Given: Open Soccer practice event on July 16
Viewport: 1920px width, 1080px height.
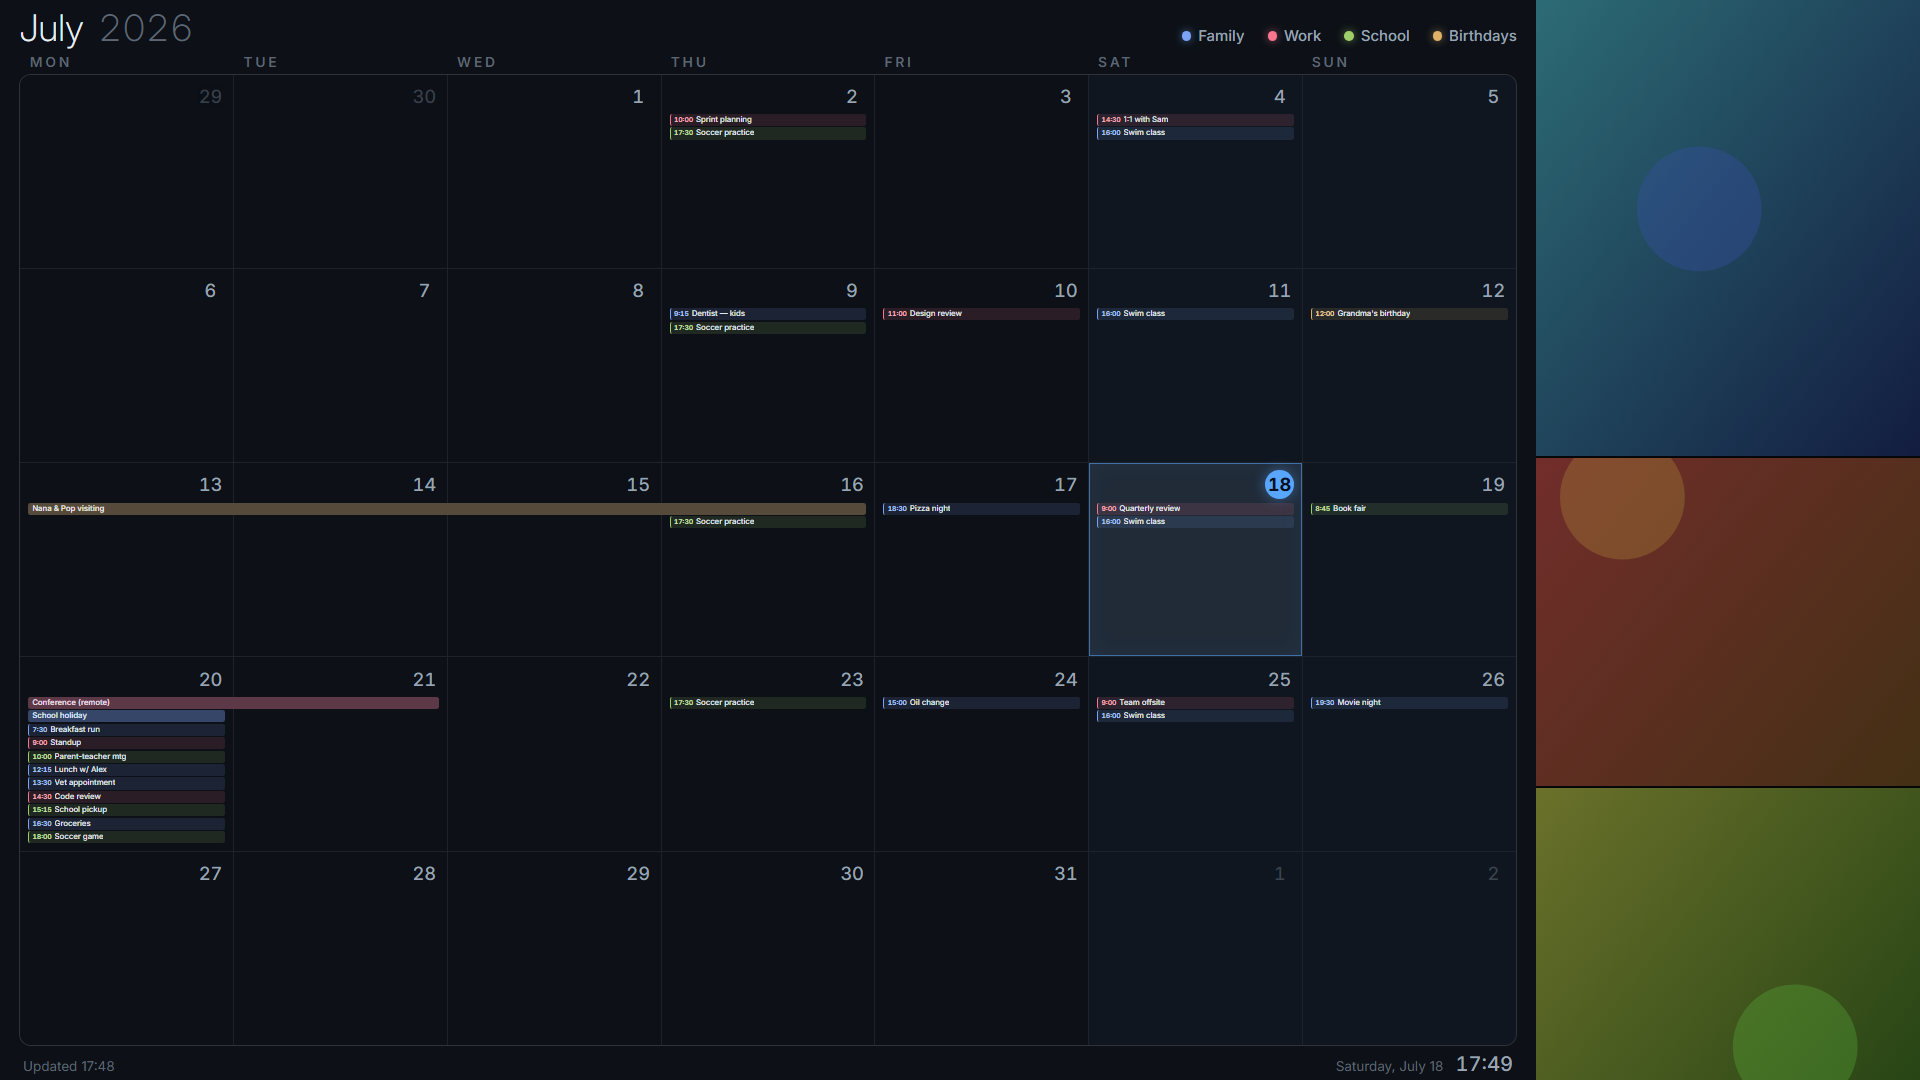Looking at the screenshot, I should [767, 522].
